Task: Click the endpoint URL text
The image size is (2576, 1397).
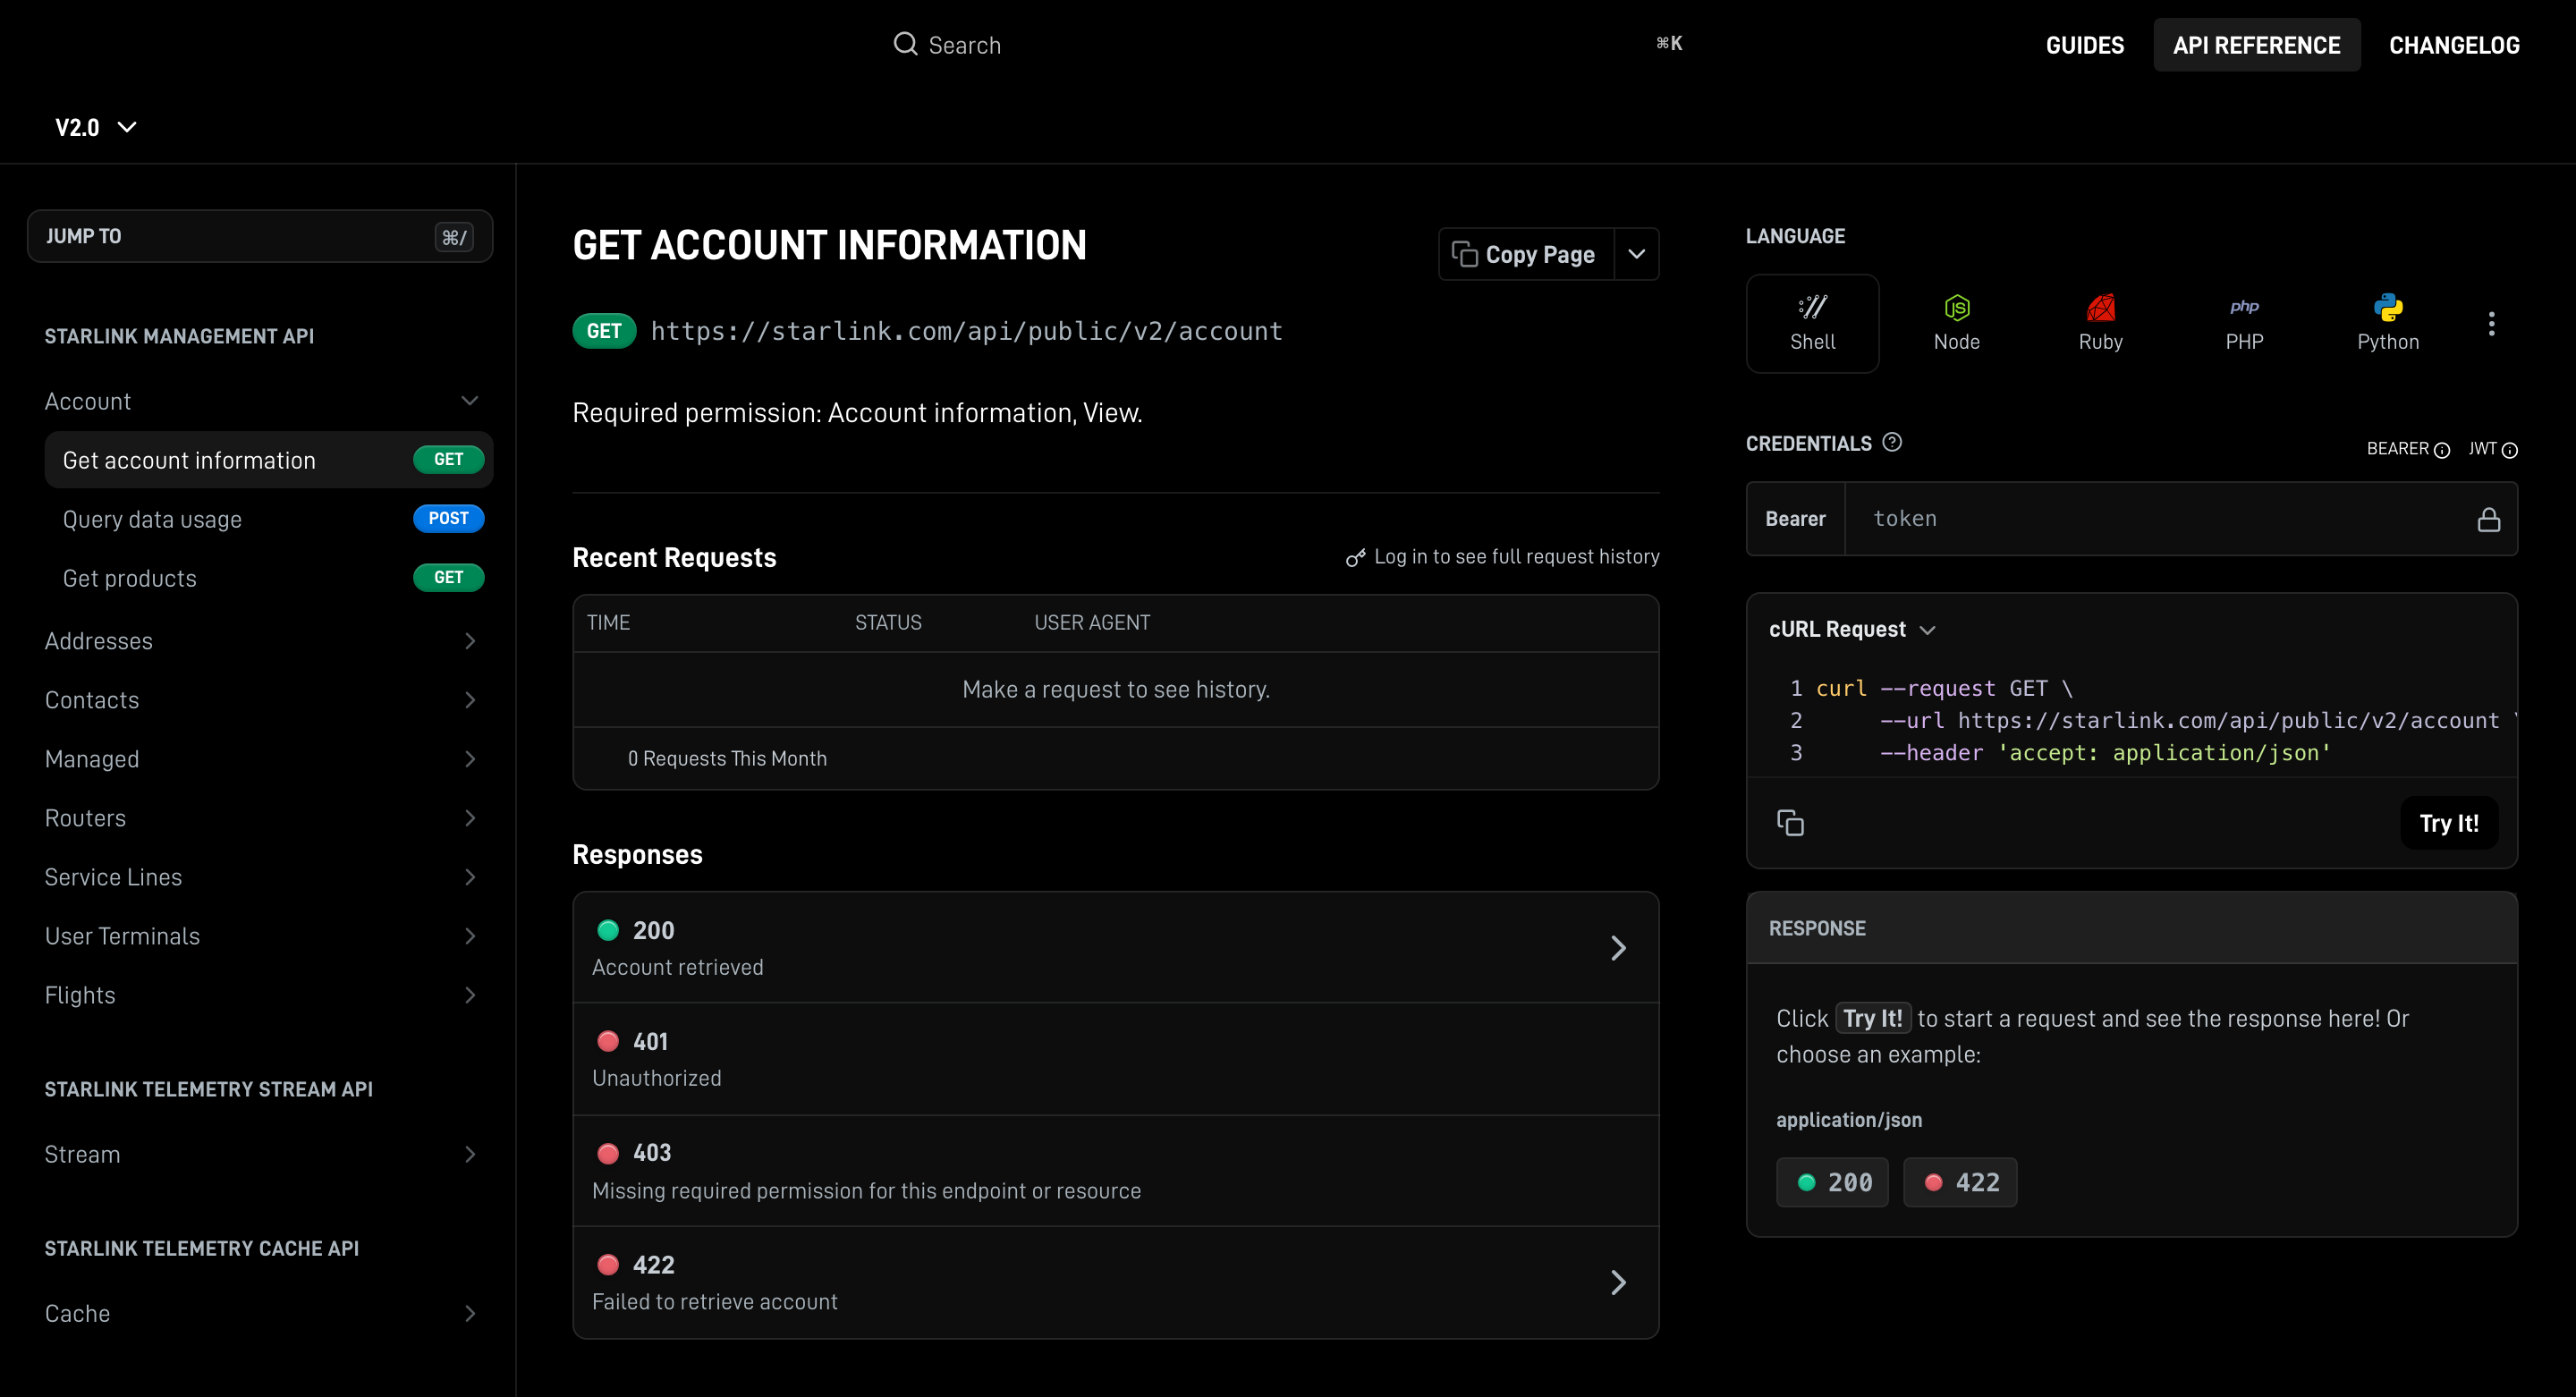Action: click(966, 331)
